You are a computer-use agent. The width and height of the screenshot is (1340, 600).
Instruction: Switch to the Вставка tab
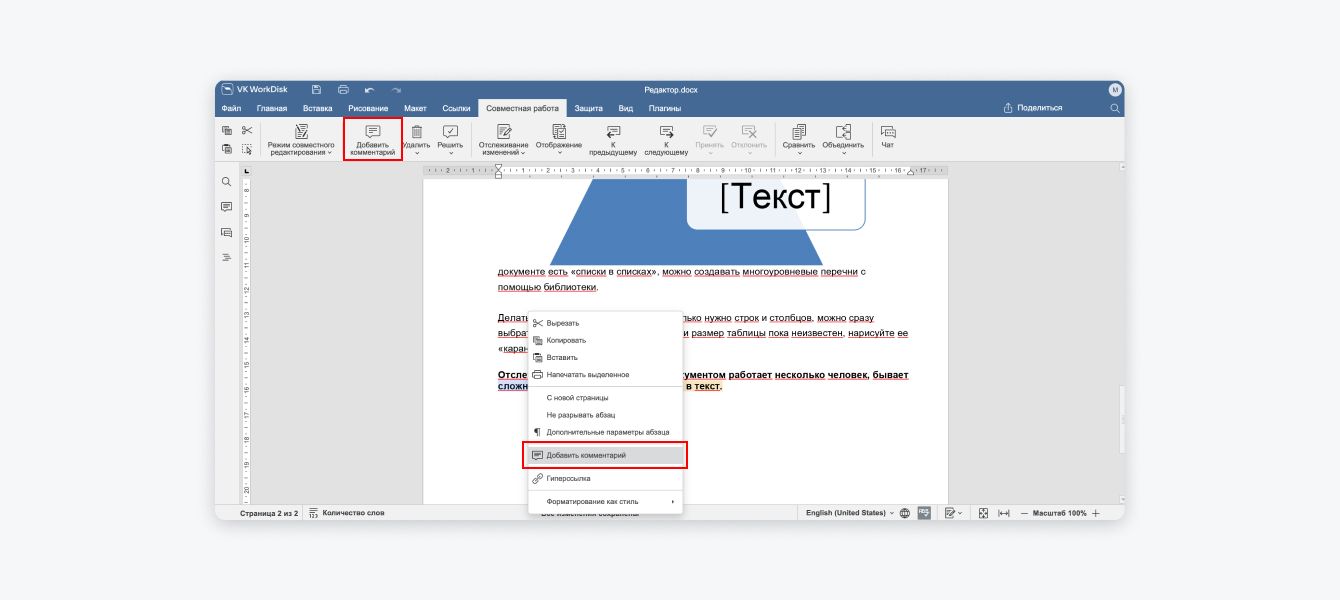point(317,108)
